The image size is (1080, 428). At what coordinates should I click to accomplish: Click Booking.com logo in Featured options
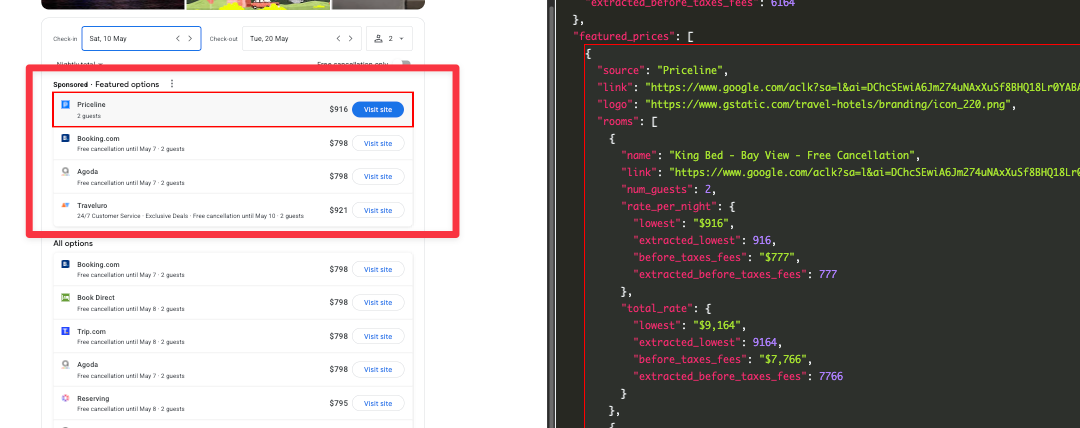coord(65,139)
